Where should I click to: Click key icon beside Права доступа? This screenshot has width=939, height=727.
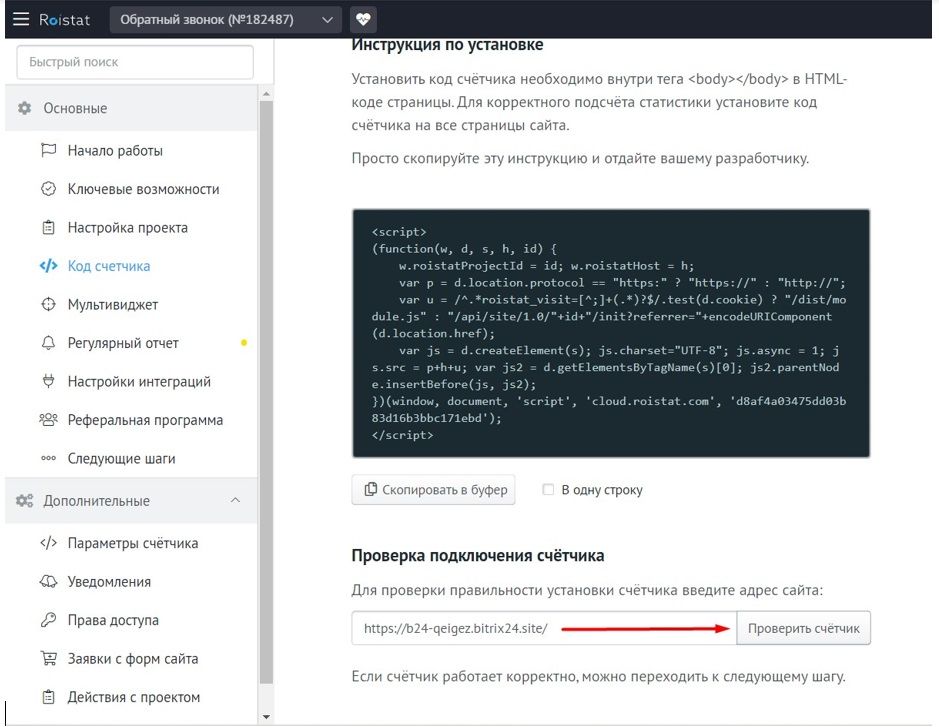(x=49, y=620)
